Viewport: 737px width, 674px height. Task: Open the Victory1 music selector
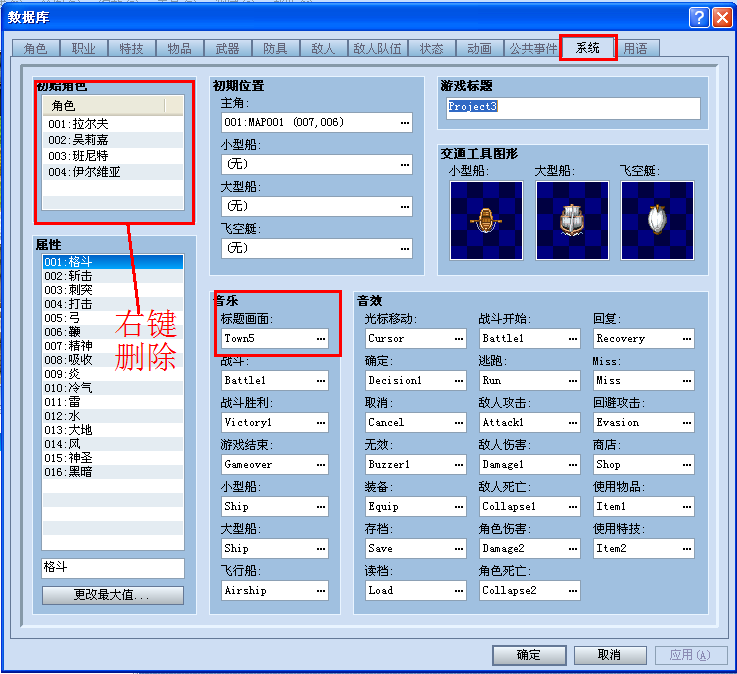(x=274, y=423)
